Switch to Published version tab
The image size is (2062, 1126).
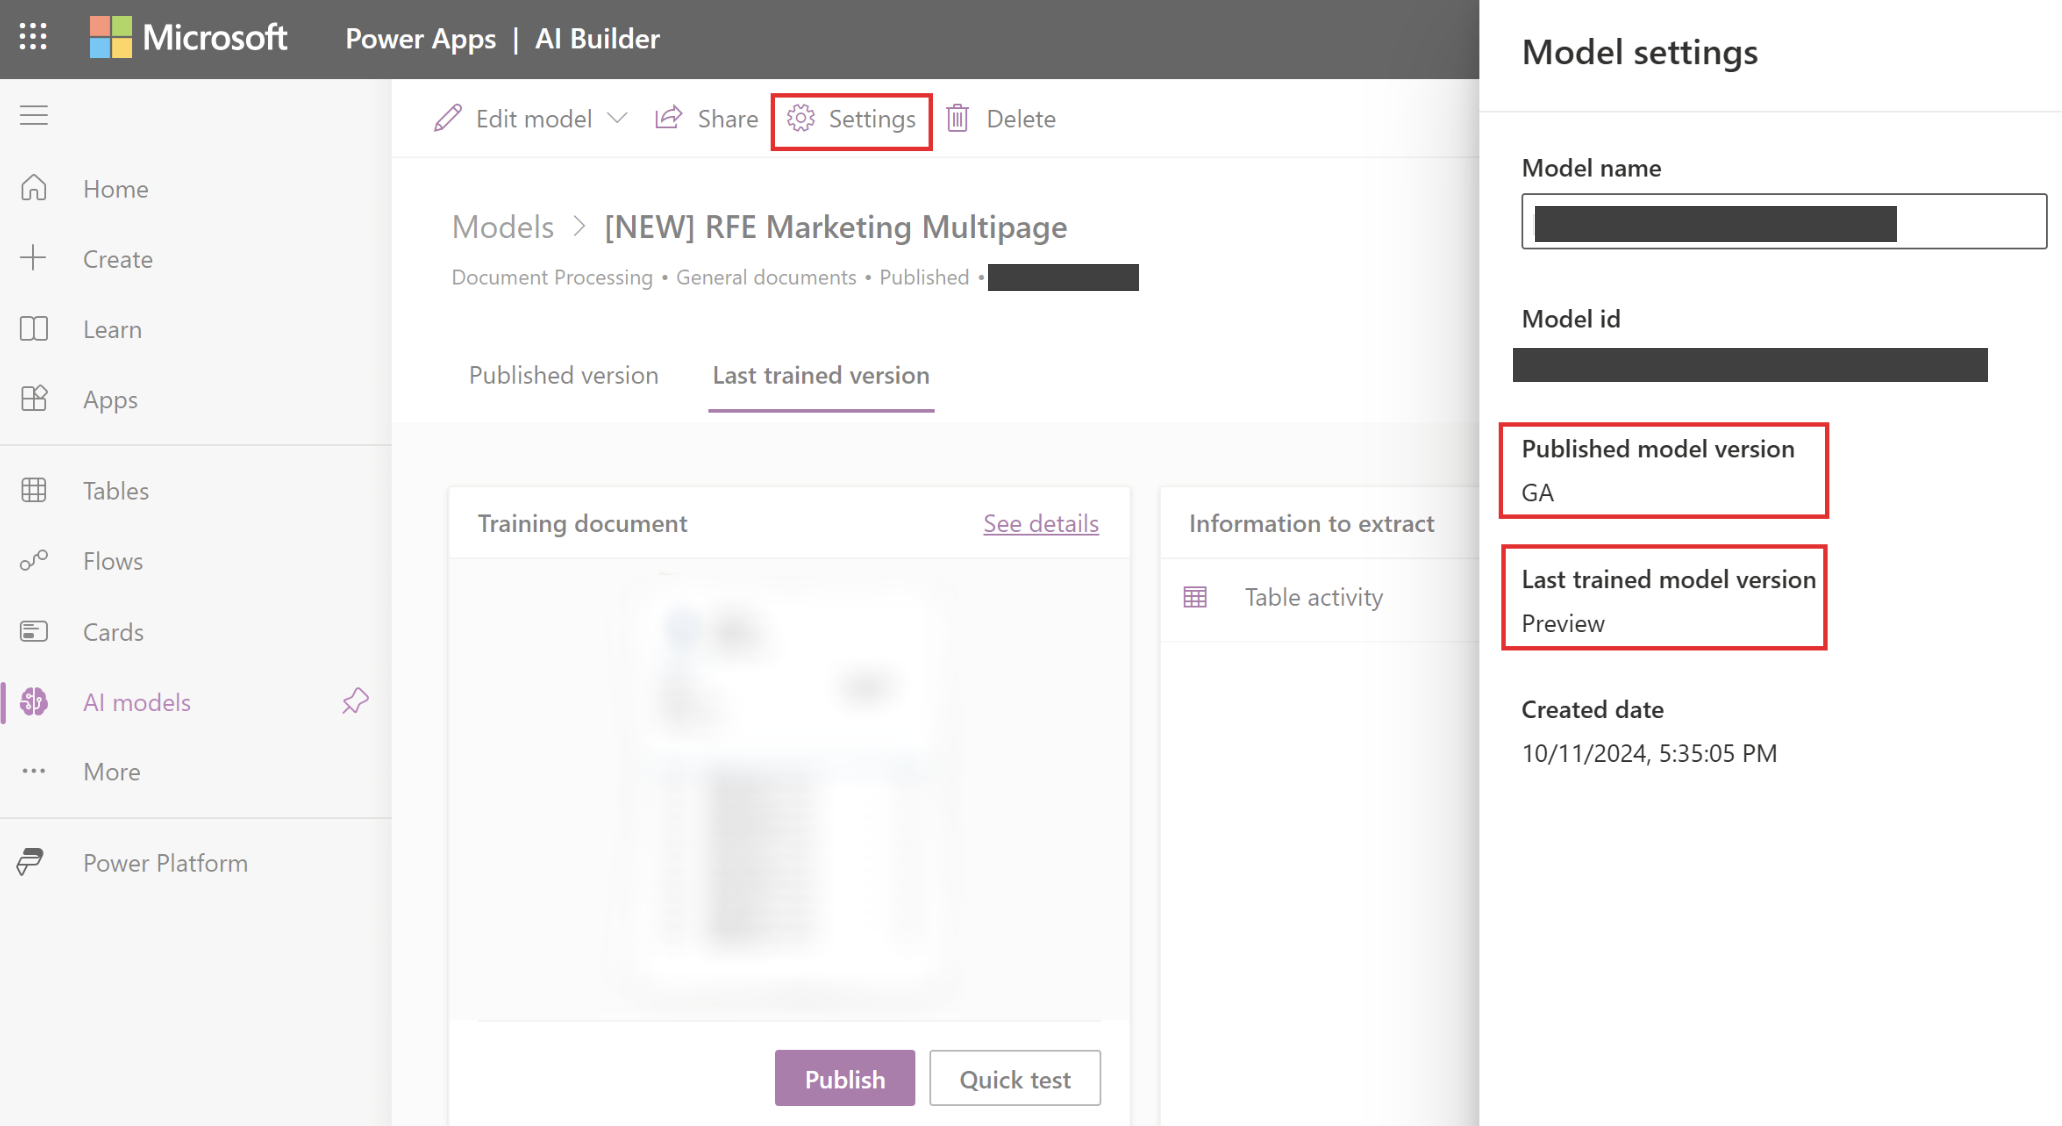563,374
